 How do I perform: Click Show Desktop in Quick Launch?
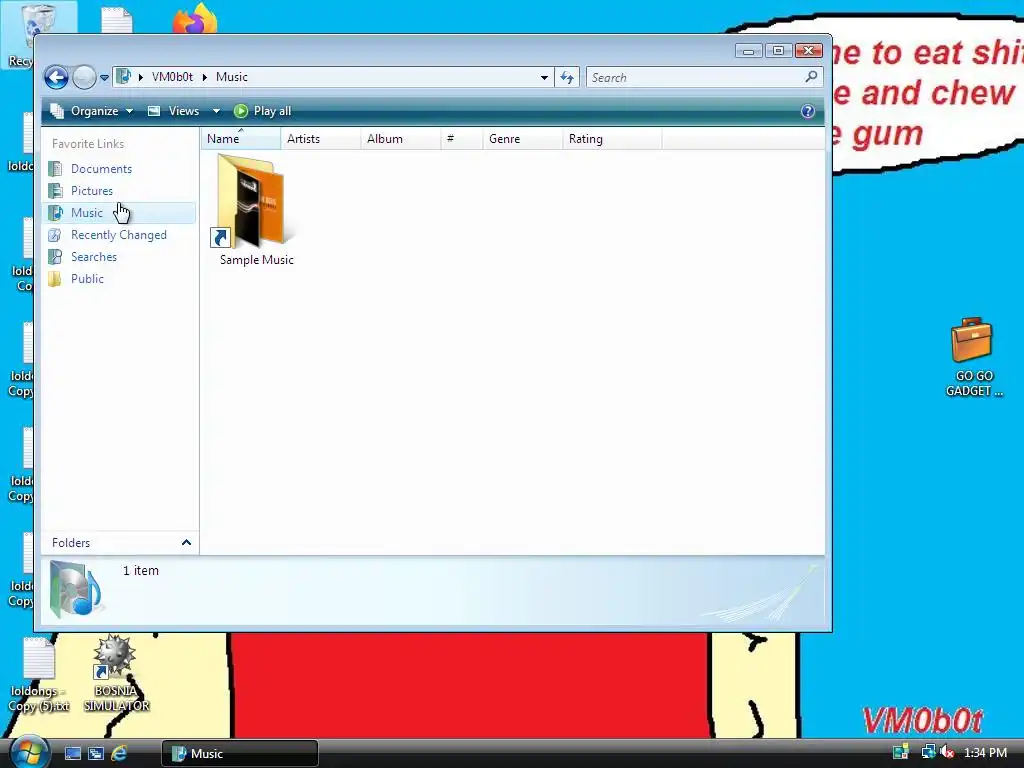coord(72,754)
